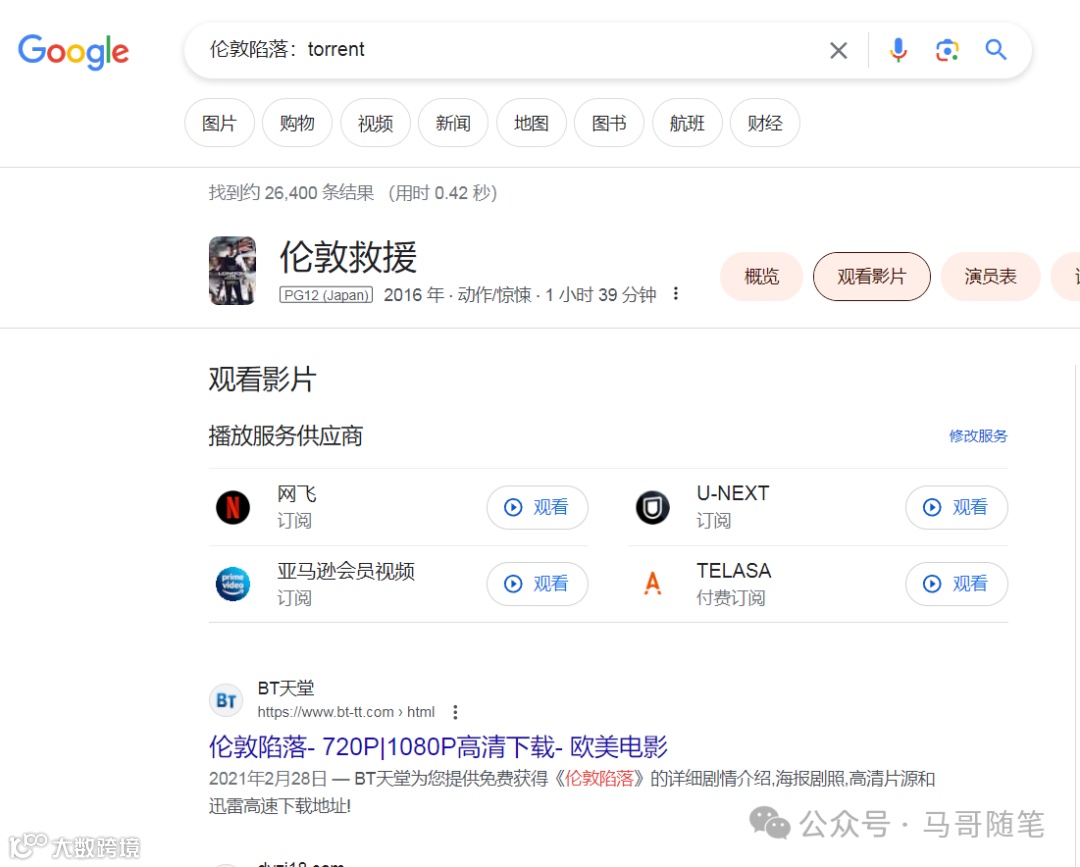This screenshot has height=867, width=1080.
Task: Click the Google logo
Action: click(x=73, y=51)
